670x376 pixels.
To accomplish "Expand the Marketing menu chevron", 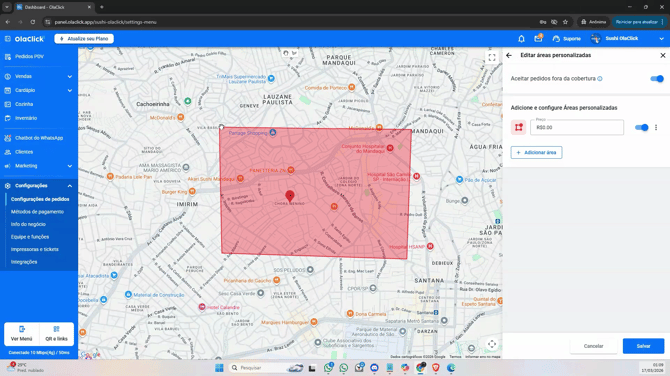I will pyautogui.click(x=70, y=166).
